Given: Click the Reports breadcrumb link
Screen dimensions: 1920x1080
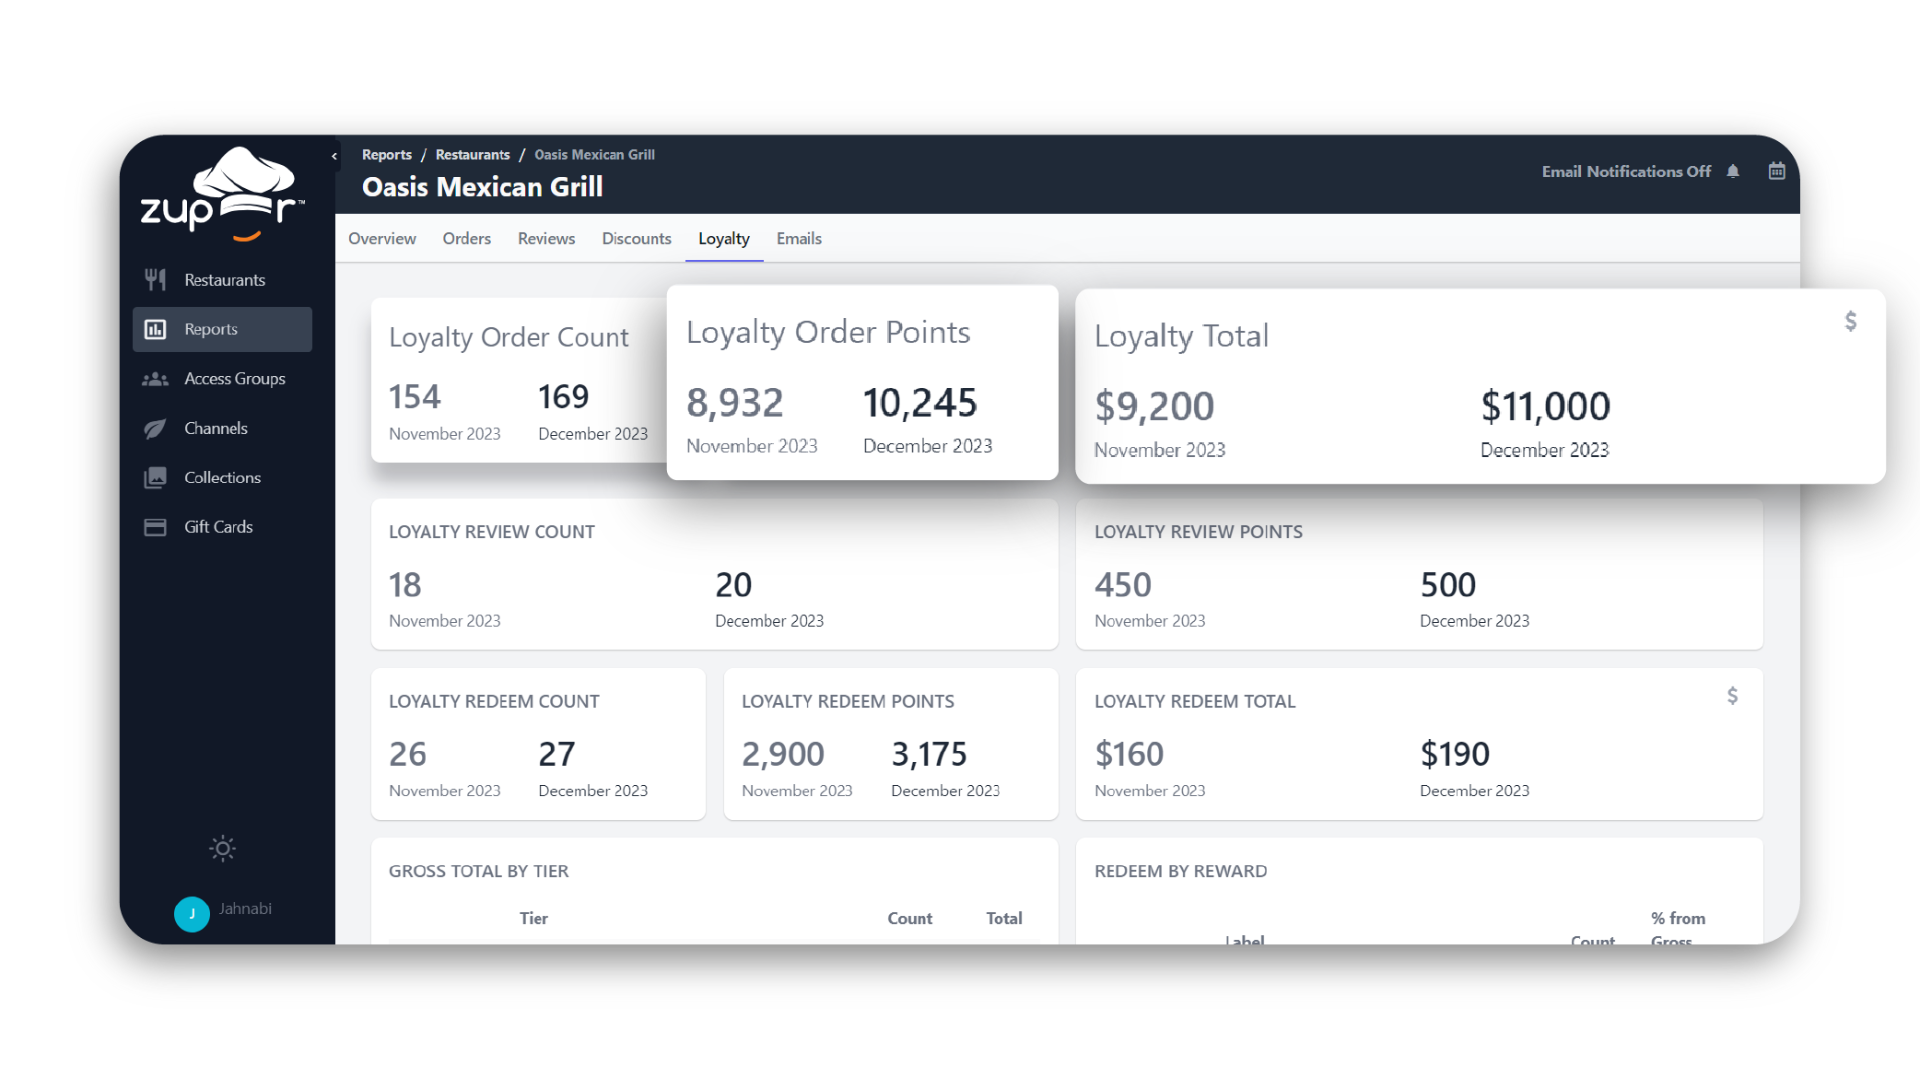Looking at the screenshot, I should pyautogui.click(x=386, y=155).
